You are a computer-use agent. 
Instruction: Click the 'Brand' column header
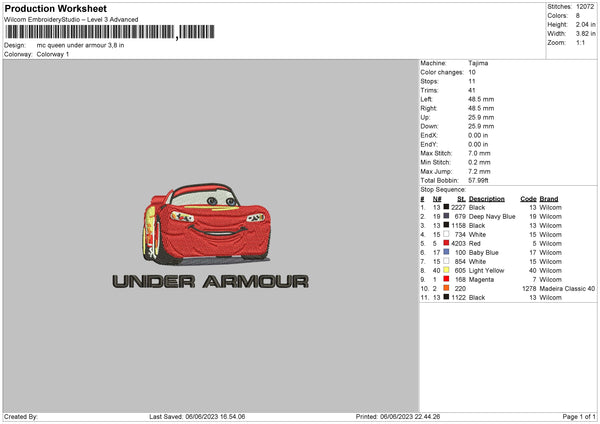click(549, 199)
